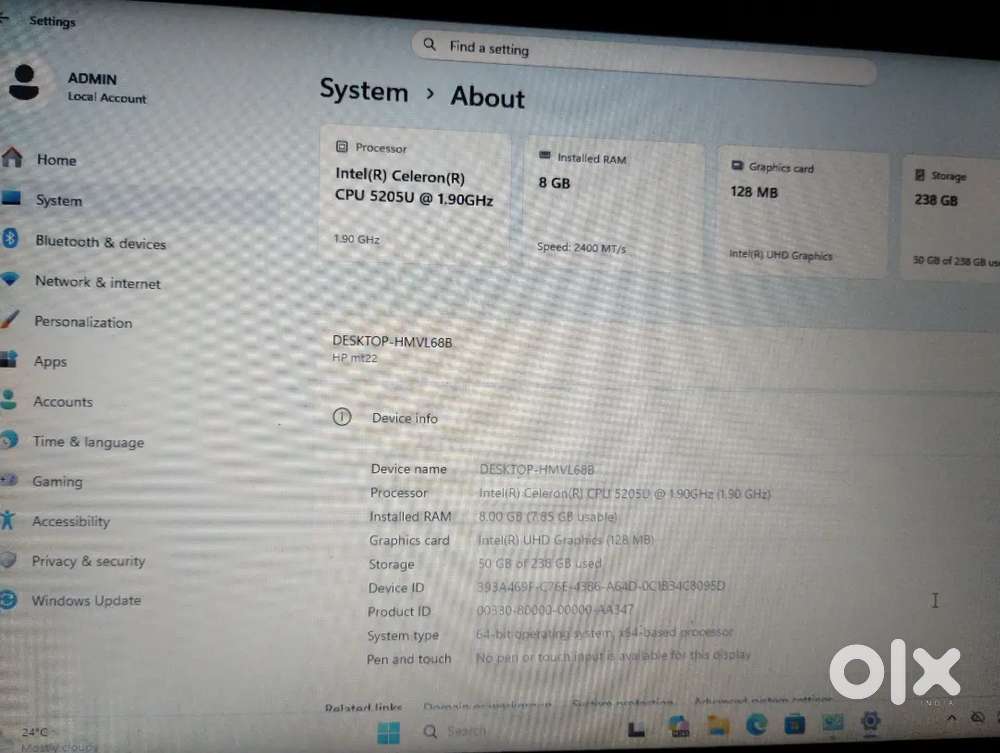Click the Installed RAM memory icon
Image resolution: width=1000 pixels, height=753 pixels.
tap(545, 155)
